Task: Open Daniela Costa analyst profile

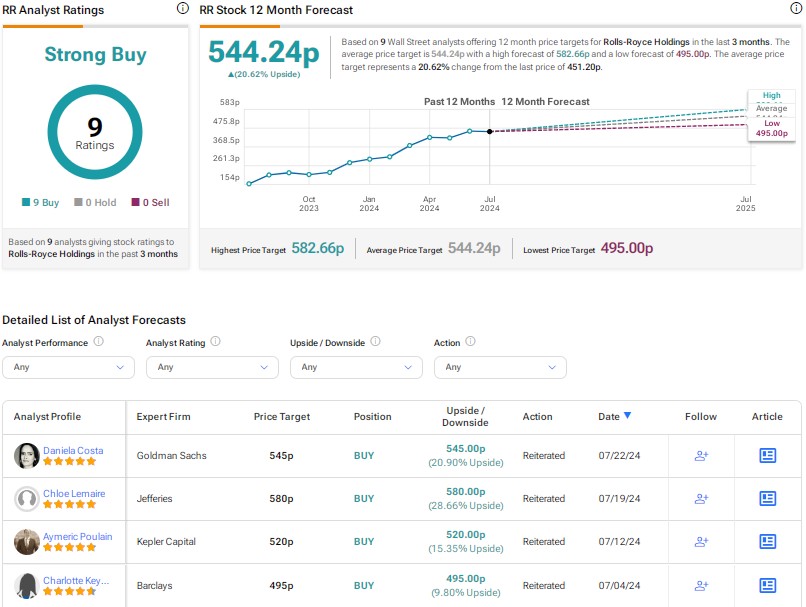Action: pyautogui.click(x=73, y=450)
